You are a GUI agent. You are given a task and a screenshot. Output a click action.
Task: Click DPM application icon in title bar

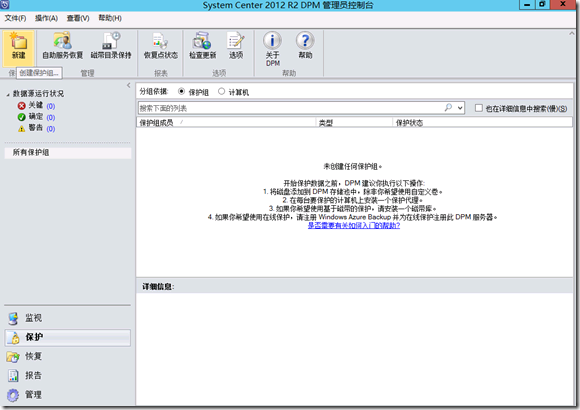pos(4,4)
